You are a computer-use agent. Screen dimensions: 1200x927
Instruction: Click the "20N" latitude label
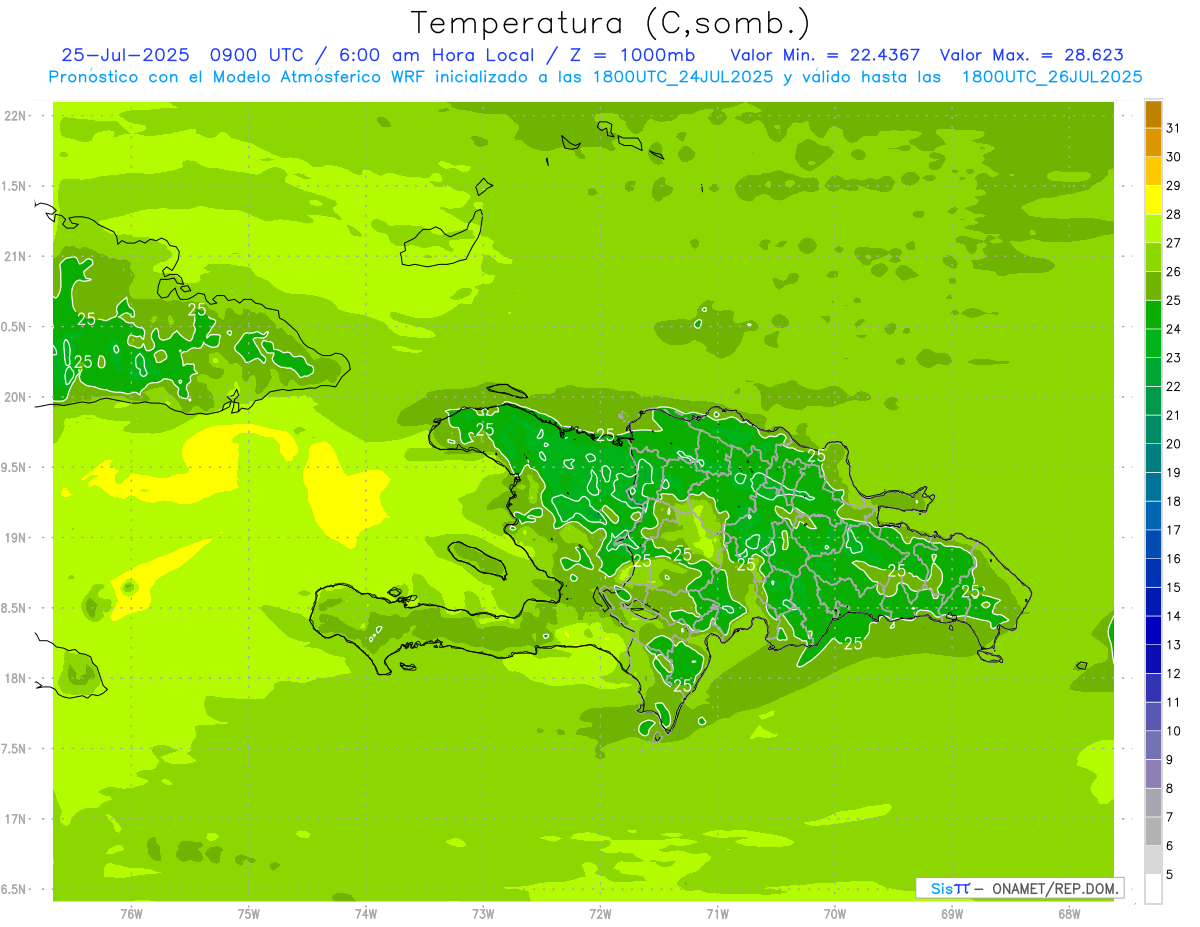click(x=15, y=398)
